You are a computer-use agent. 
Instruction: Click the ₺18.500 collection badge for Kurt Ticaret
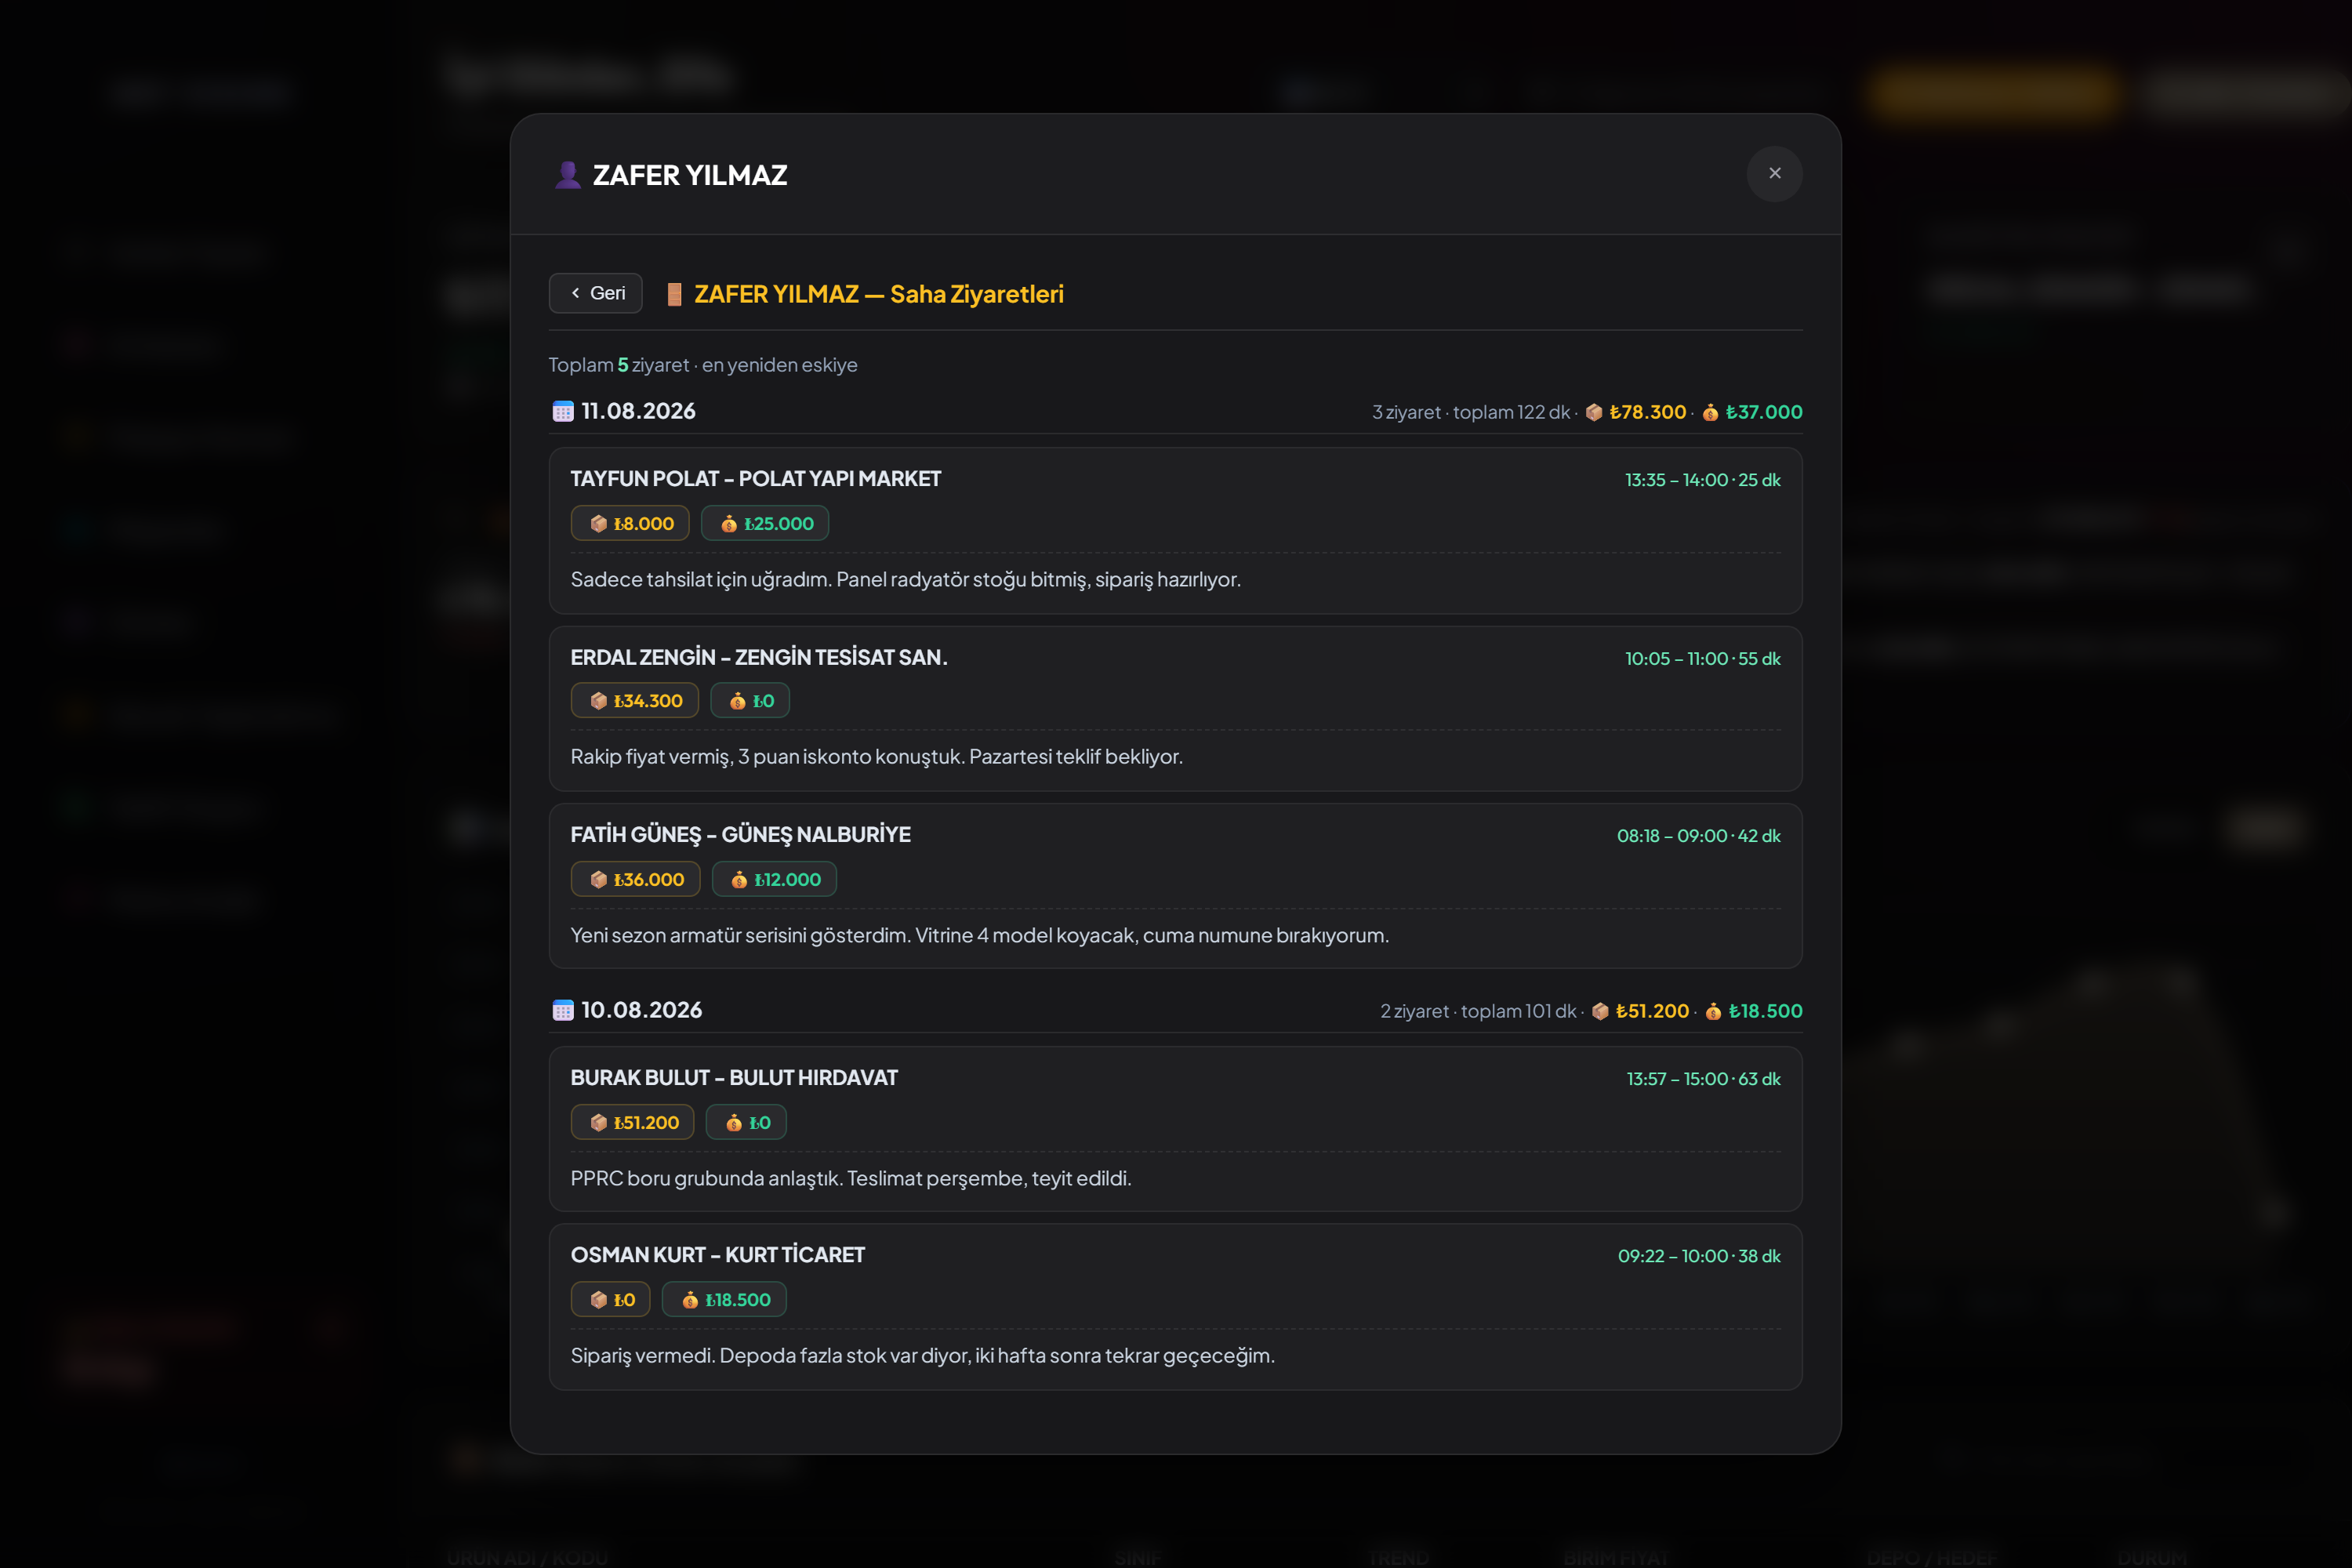click(x=724, y=1299)
